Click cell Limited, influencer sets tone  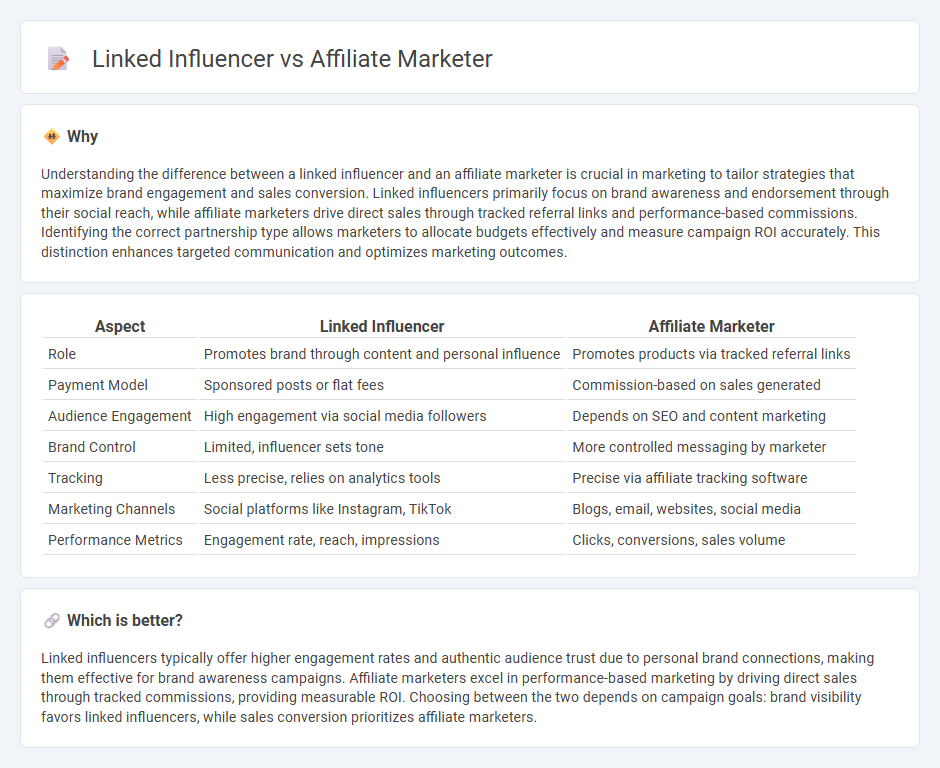[382, 447]
